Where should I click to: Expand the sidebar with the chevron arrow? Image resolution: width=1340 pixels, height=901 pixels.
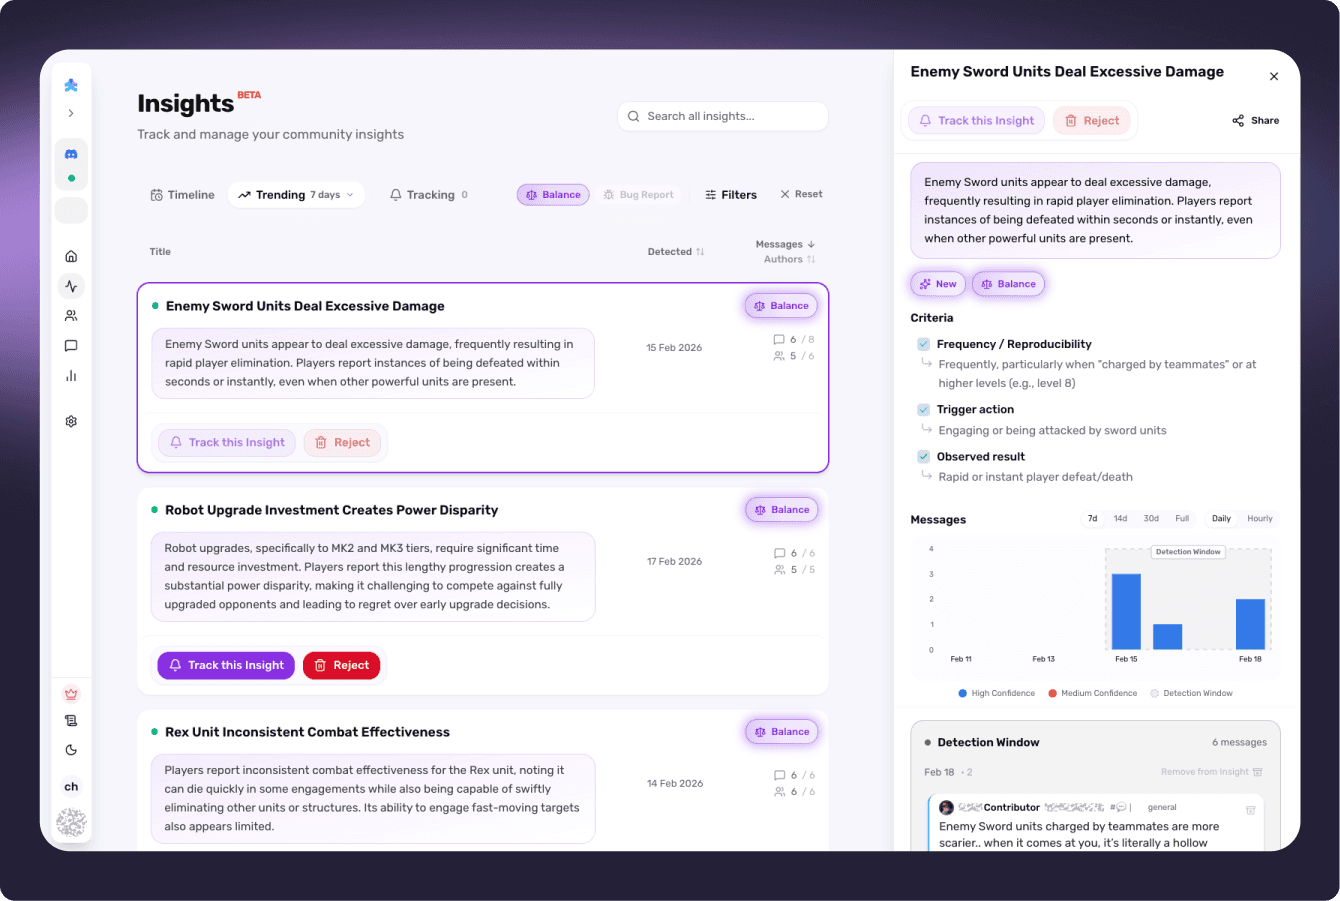pos(71,113)
